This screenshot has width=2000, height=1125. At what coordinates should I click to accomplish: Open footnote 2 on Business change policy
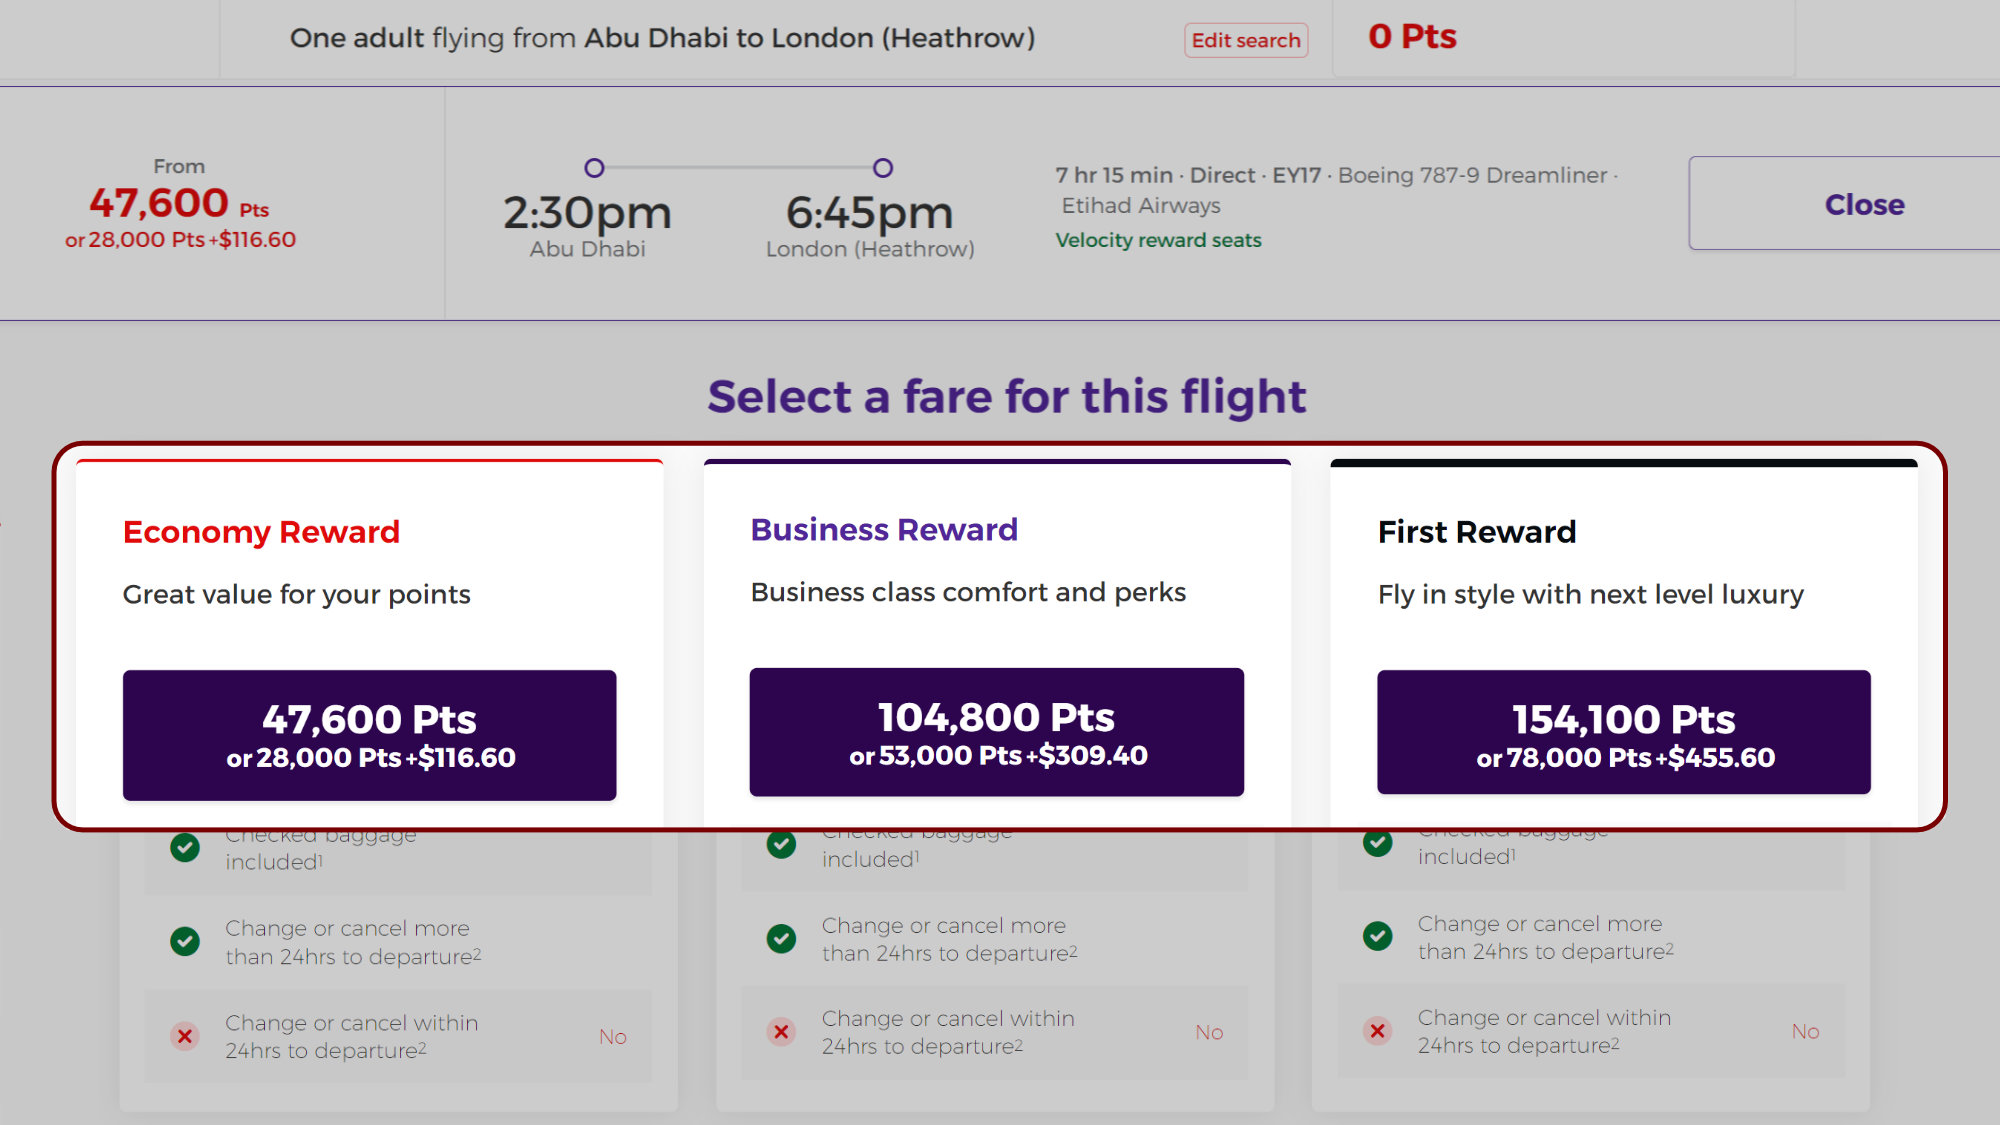click(1075, 953)
